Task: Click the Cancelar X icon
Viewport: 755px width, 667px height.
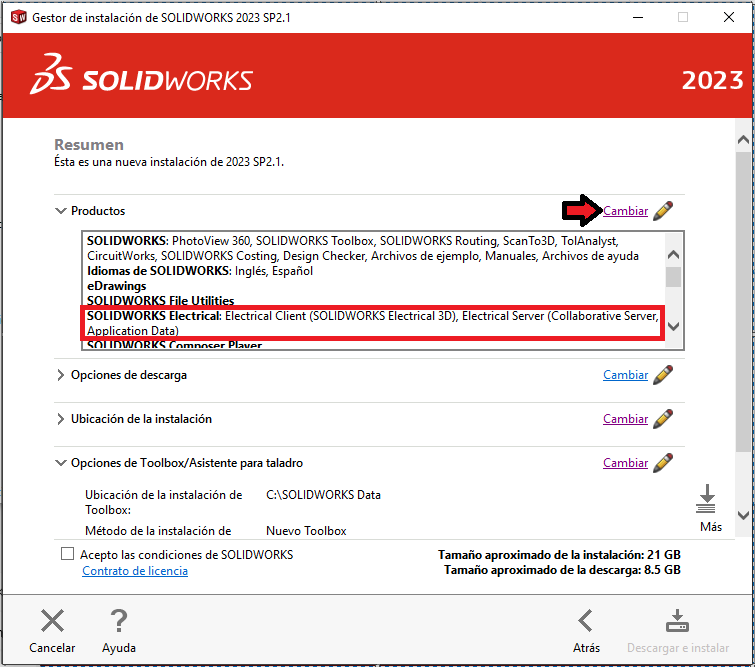Action: point(52,620)
